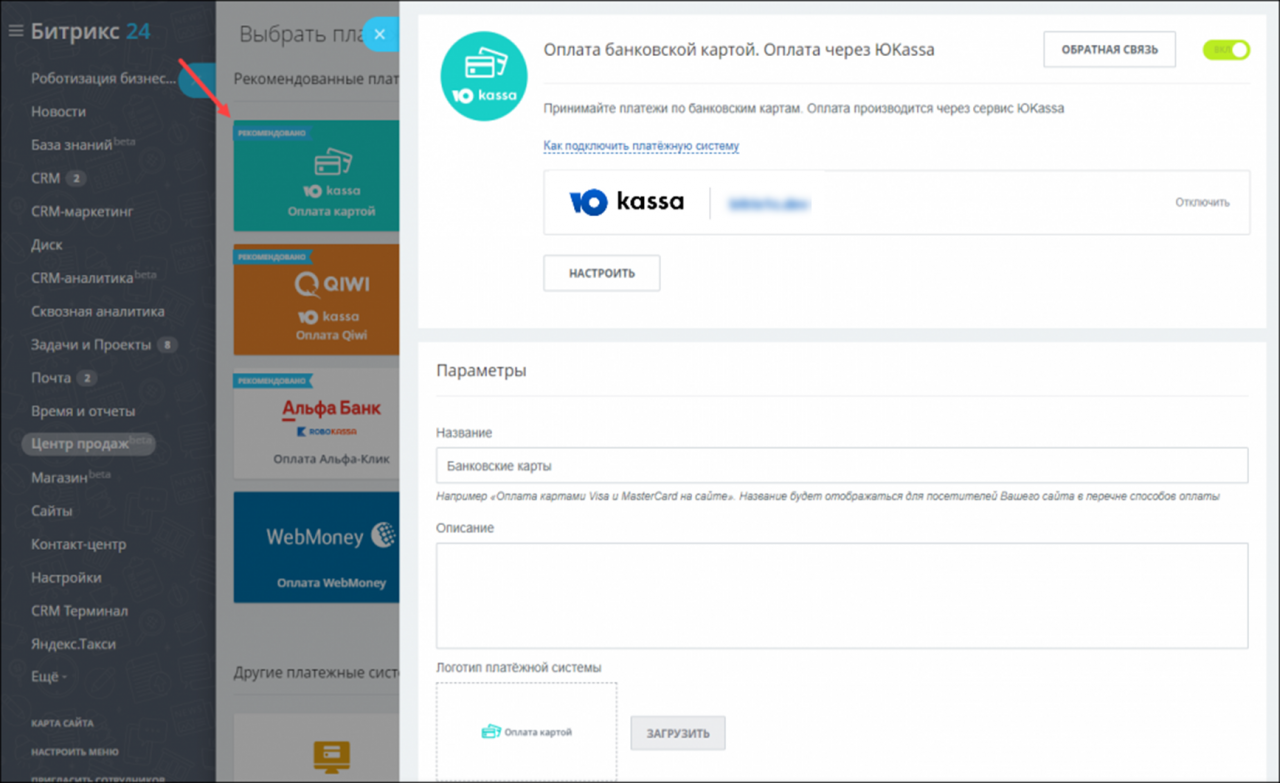Image resolution: width=1280 pixels, height=783 pixels.
Task: Click the CRM counter badge 2
Action: (76, 179)
